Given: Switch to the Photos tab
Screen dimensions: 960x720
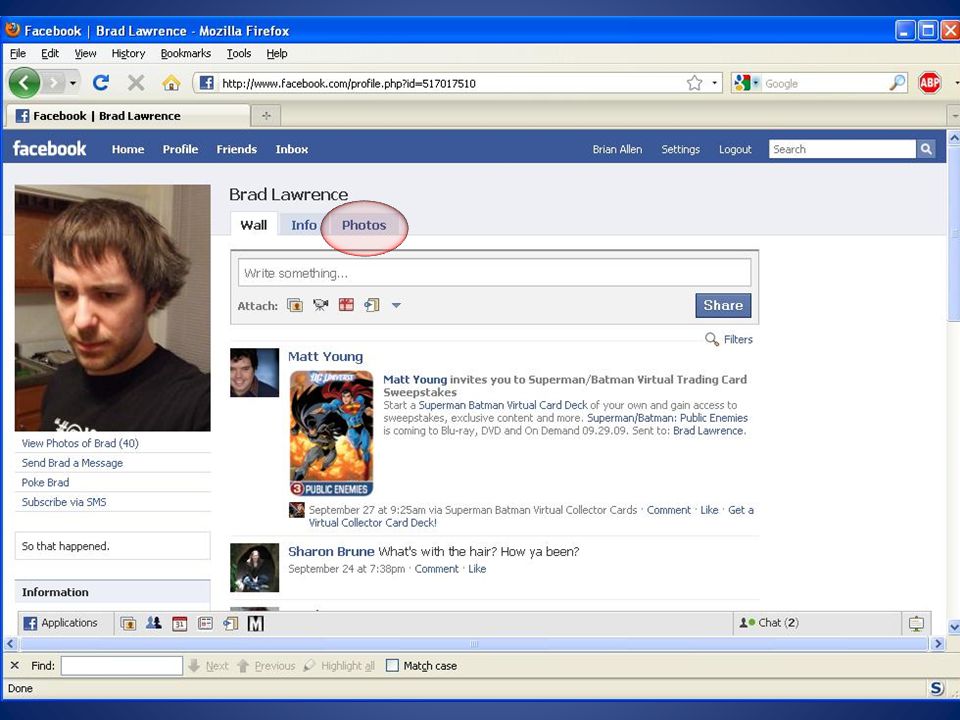Looking at the screenshot, I should (x=364, y=225).
